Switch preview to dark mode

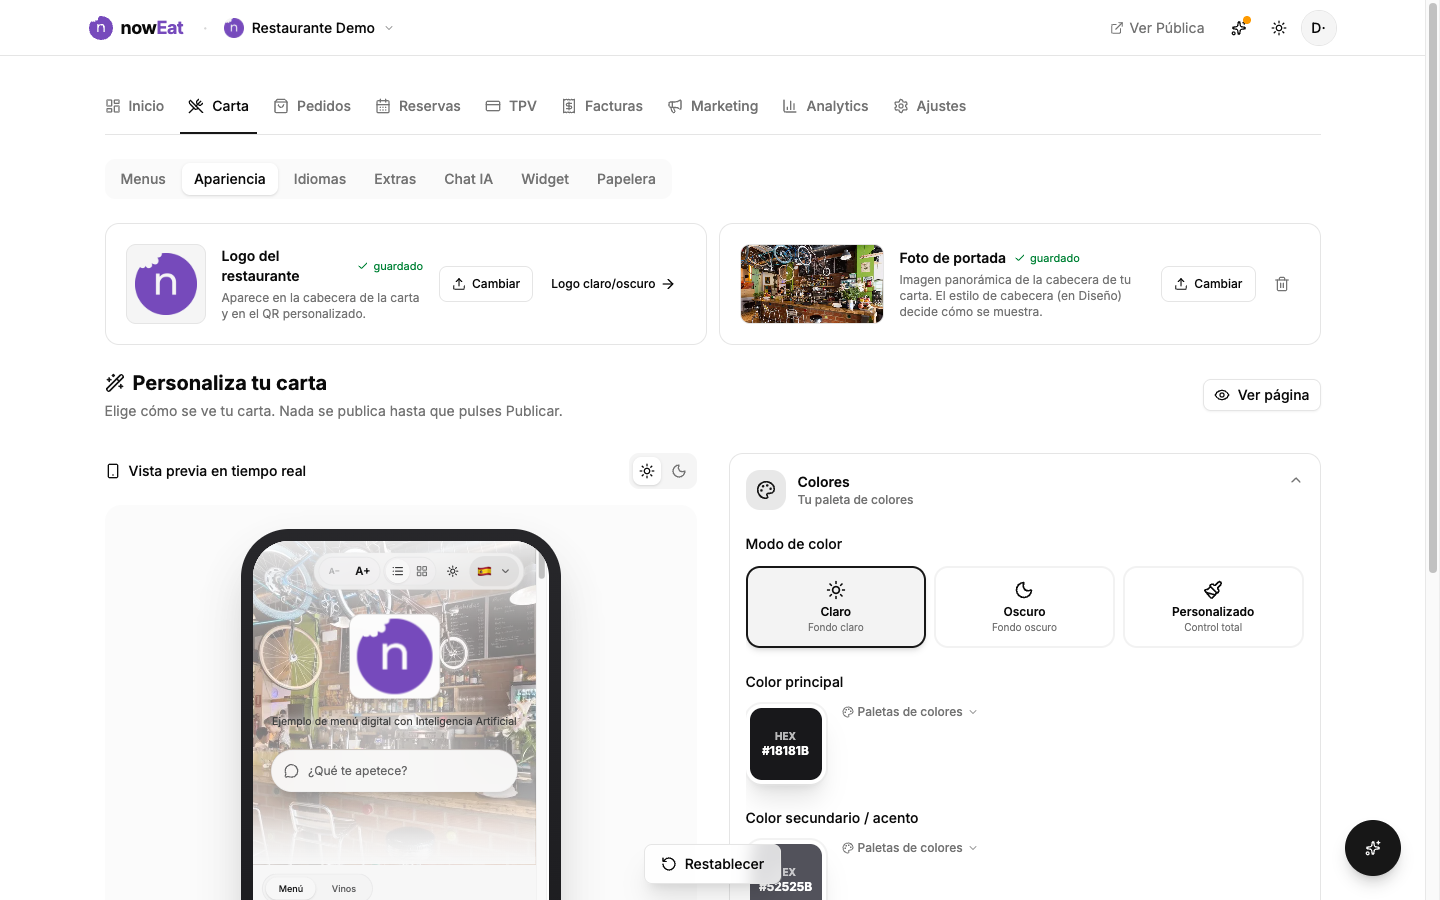(679, 471)
